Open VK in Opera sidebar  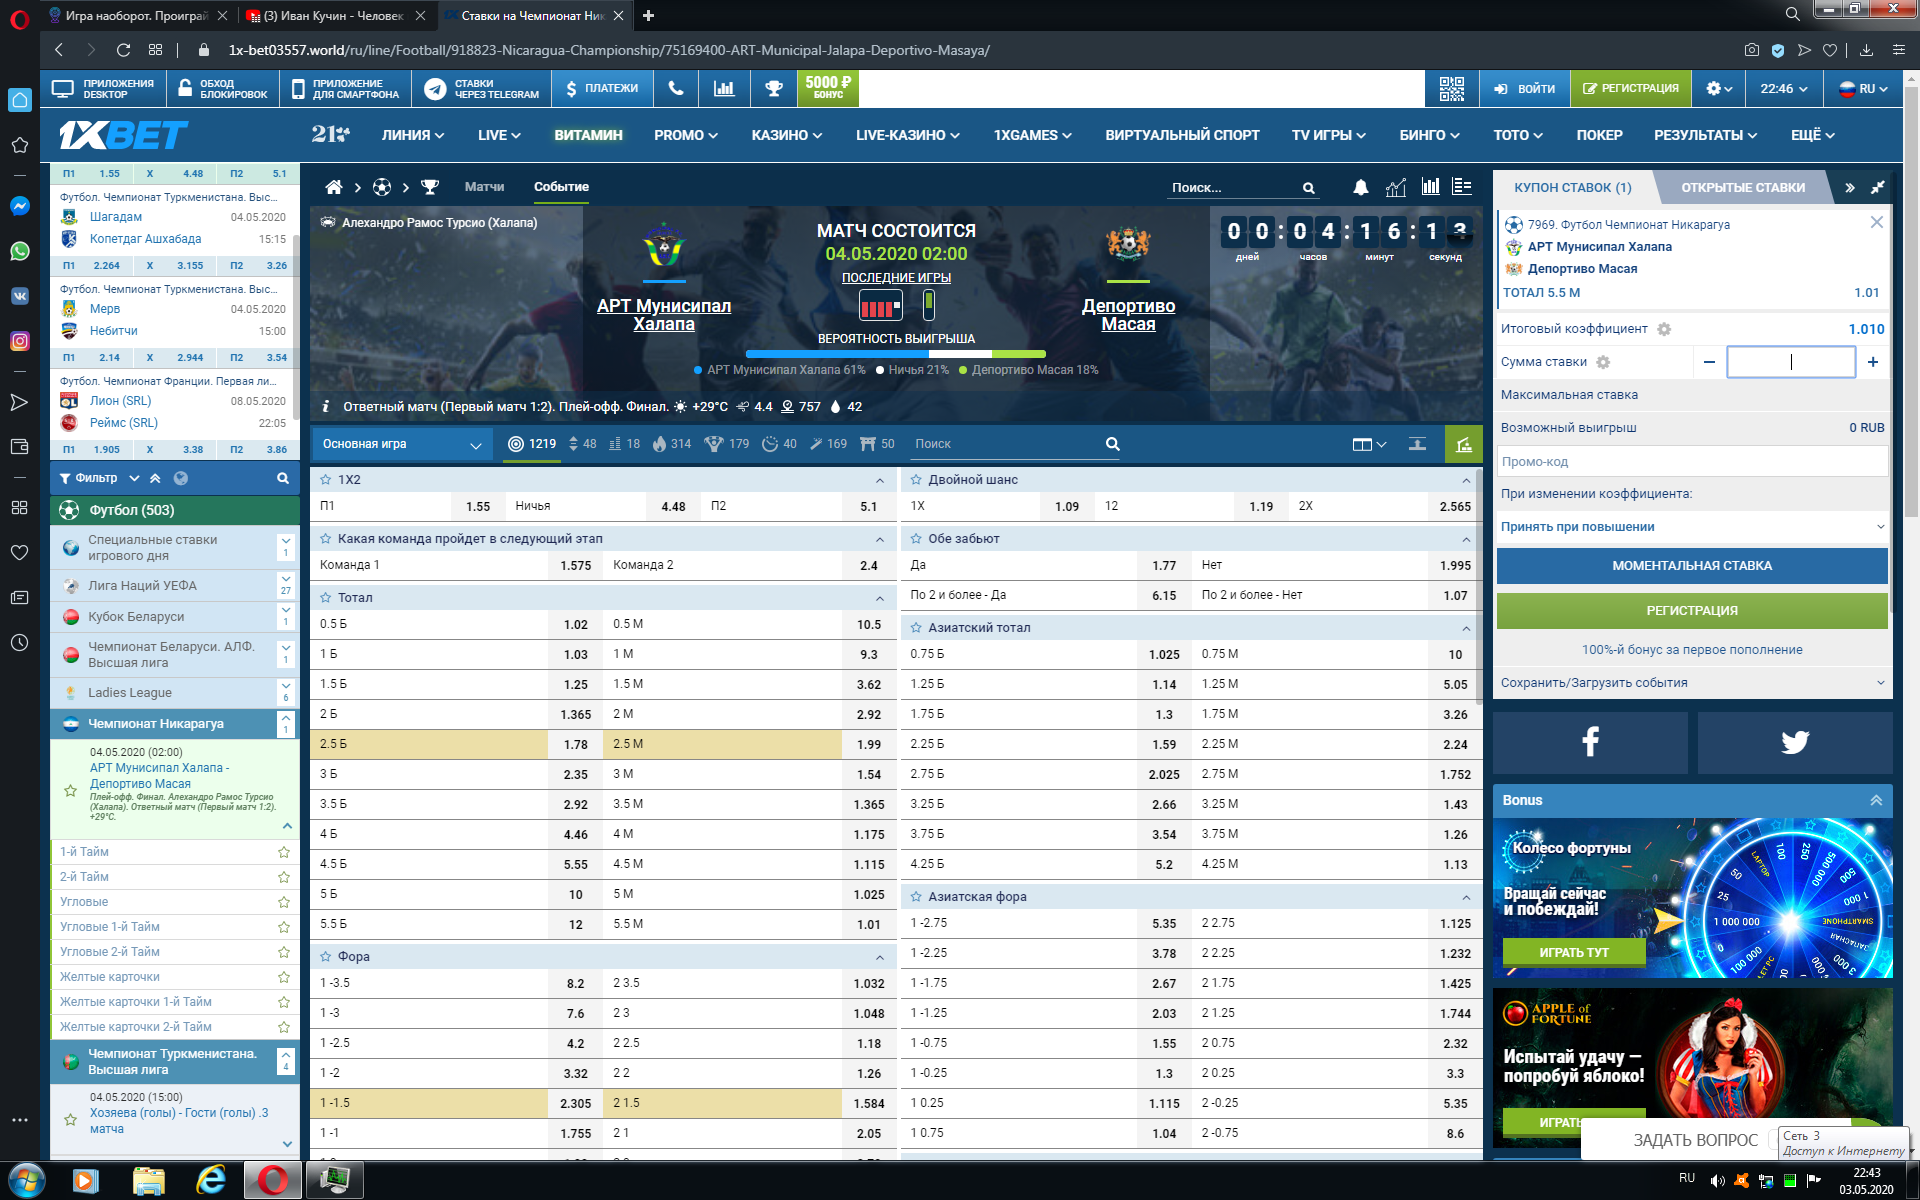click(20, 296)
